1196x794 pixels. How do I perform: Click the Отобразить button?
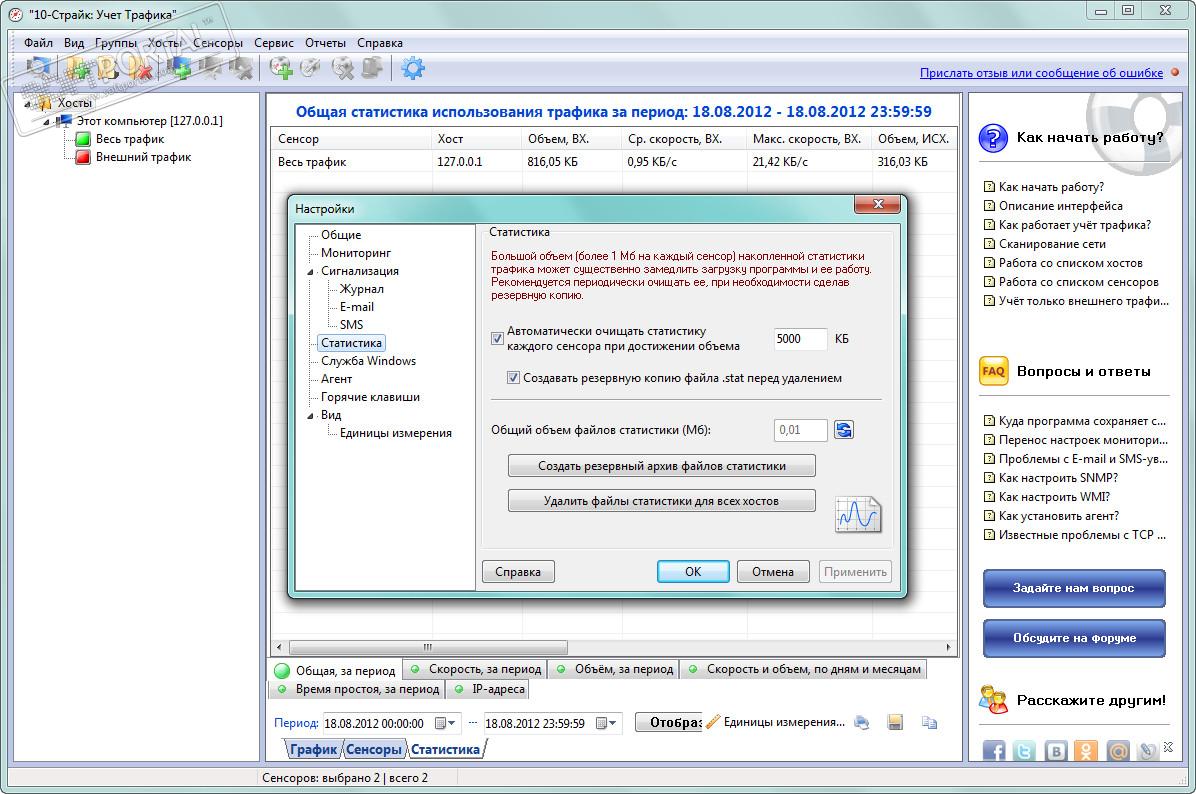tap(668, 722)
